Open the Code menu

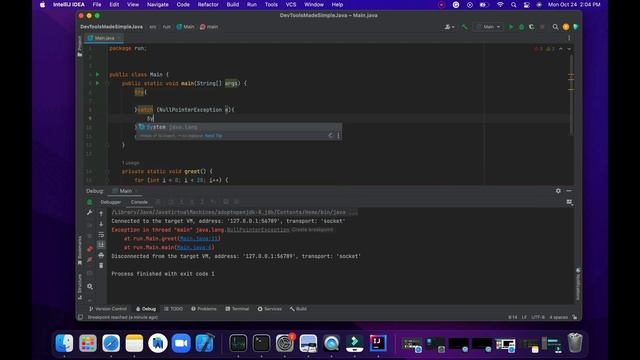click(183, 4)
